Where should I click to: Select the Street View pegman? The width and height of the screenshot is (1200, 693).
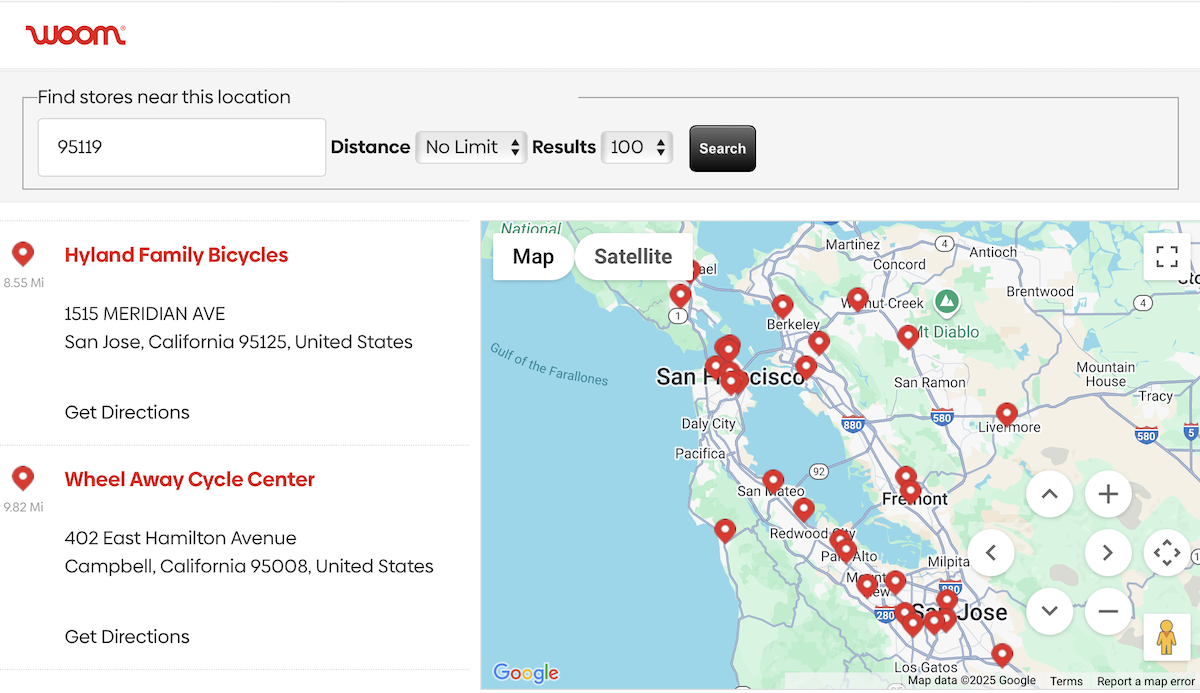pyautogui.click(x=1167, y=637)
